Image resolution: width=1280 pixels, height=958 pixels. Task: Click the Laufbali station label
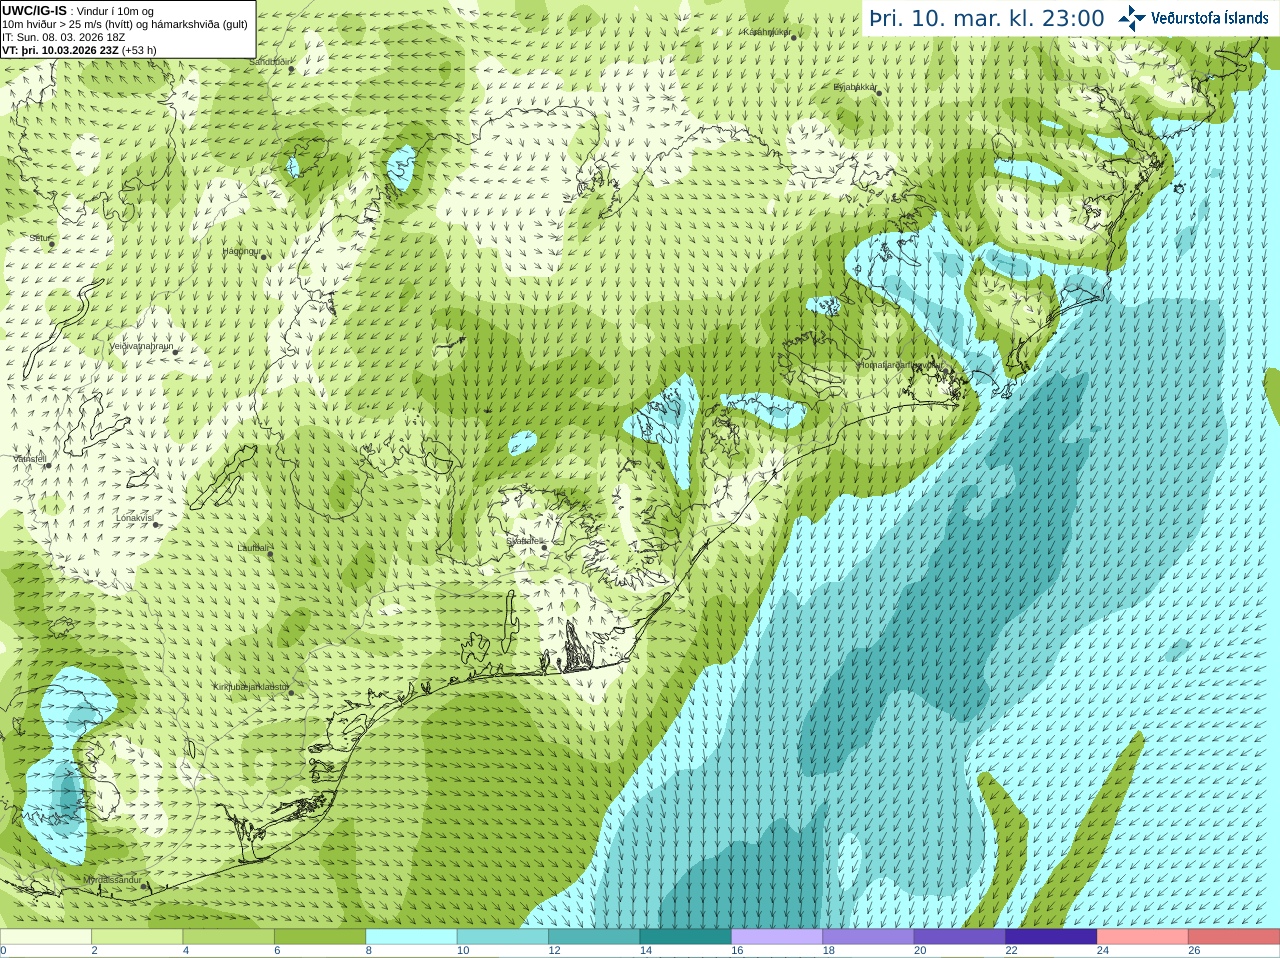coord(252,548)
